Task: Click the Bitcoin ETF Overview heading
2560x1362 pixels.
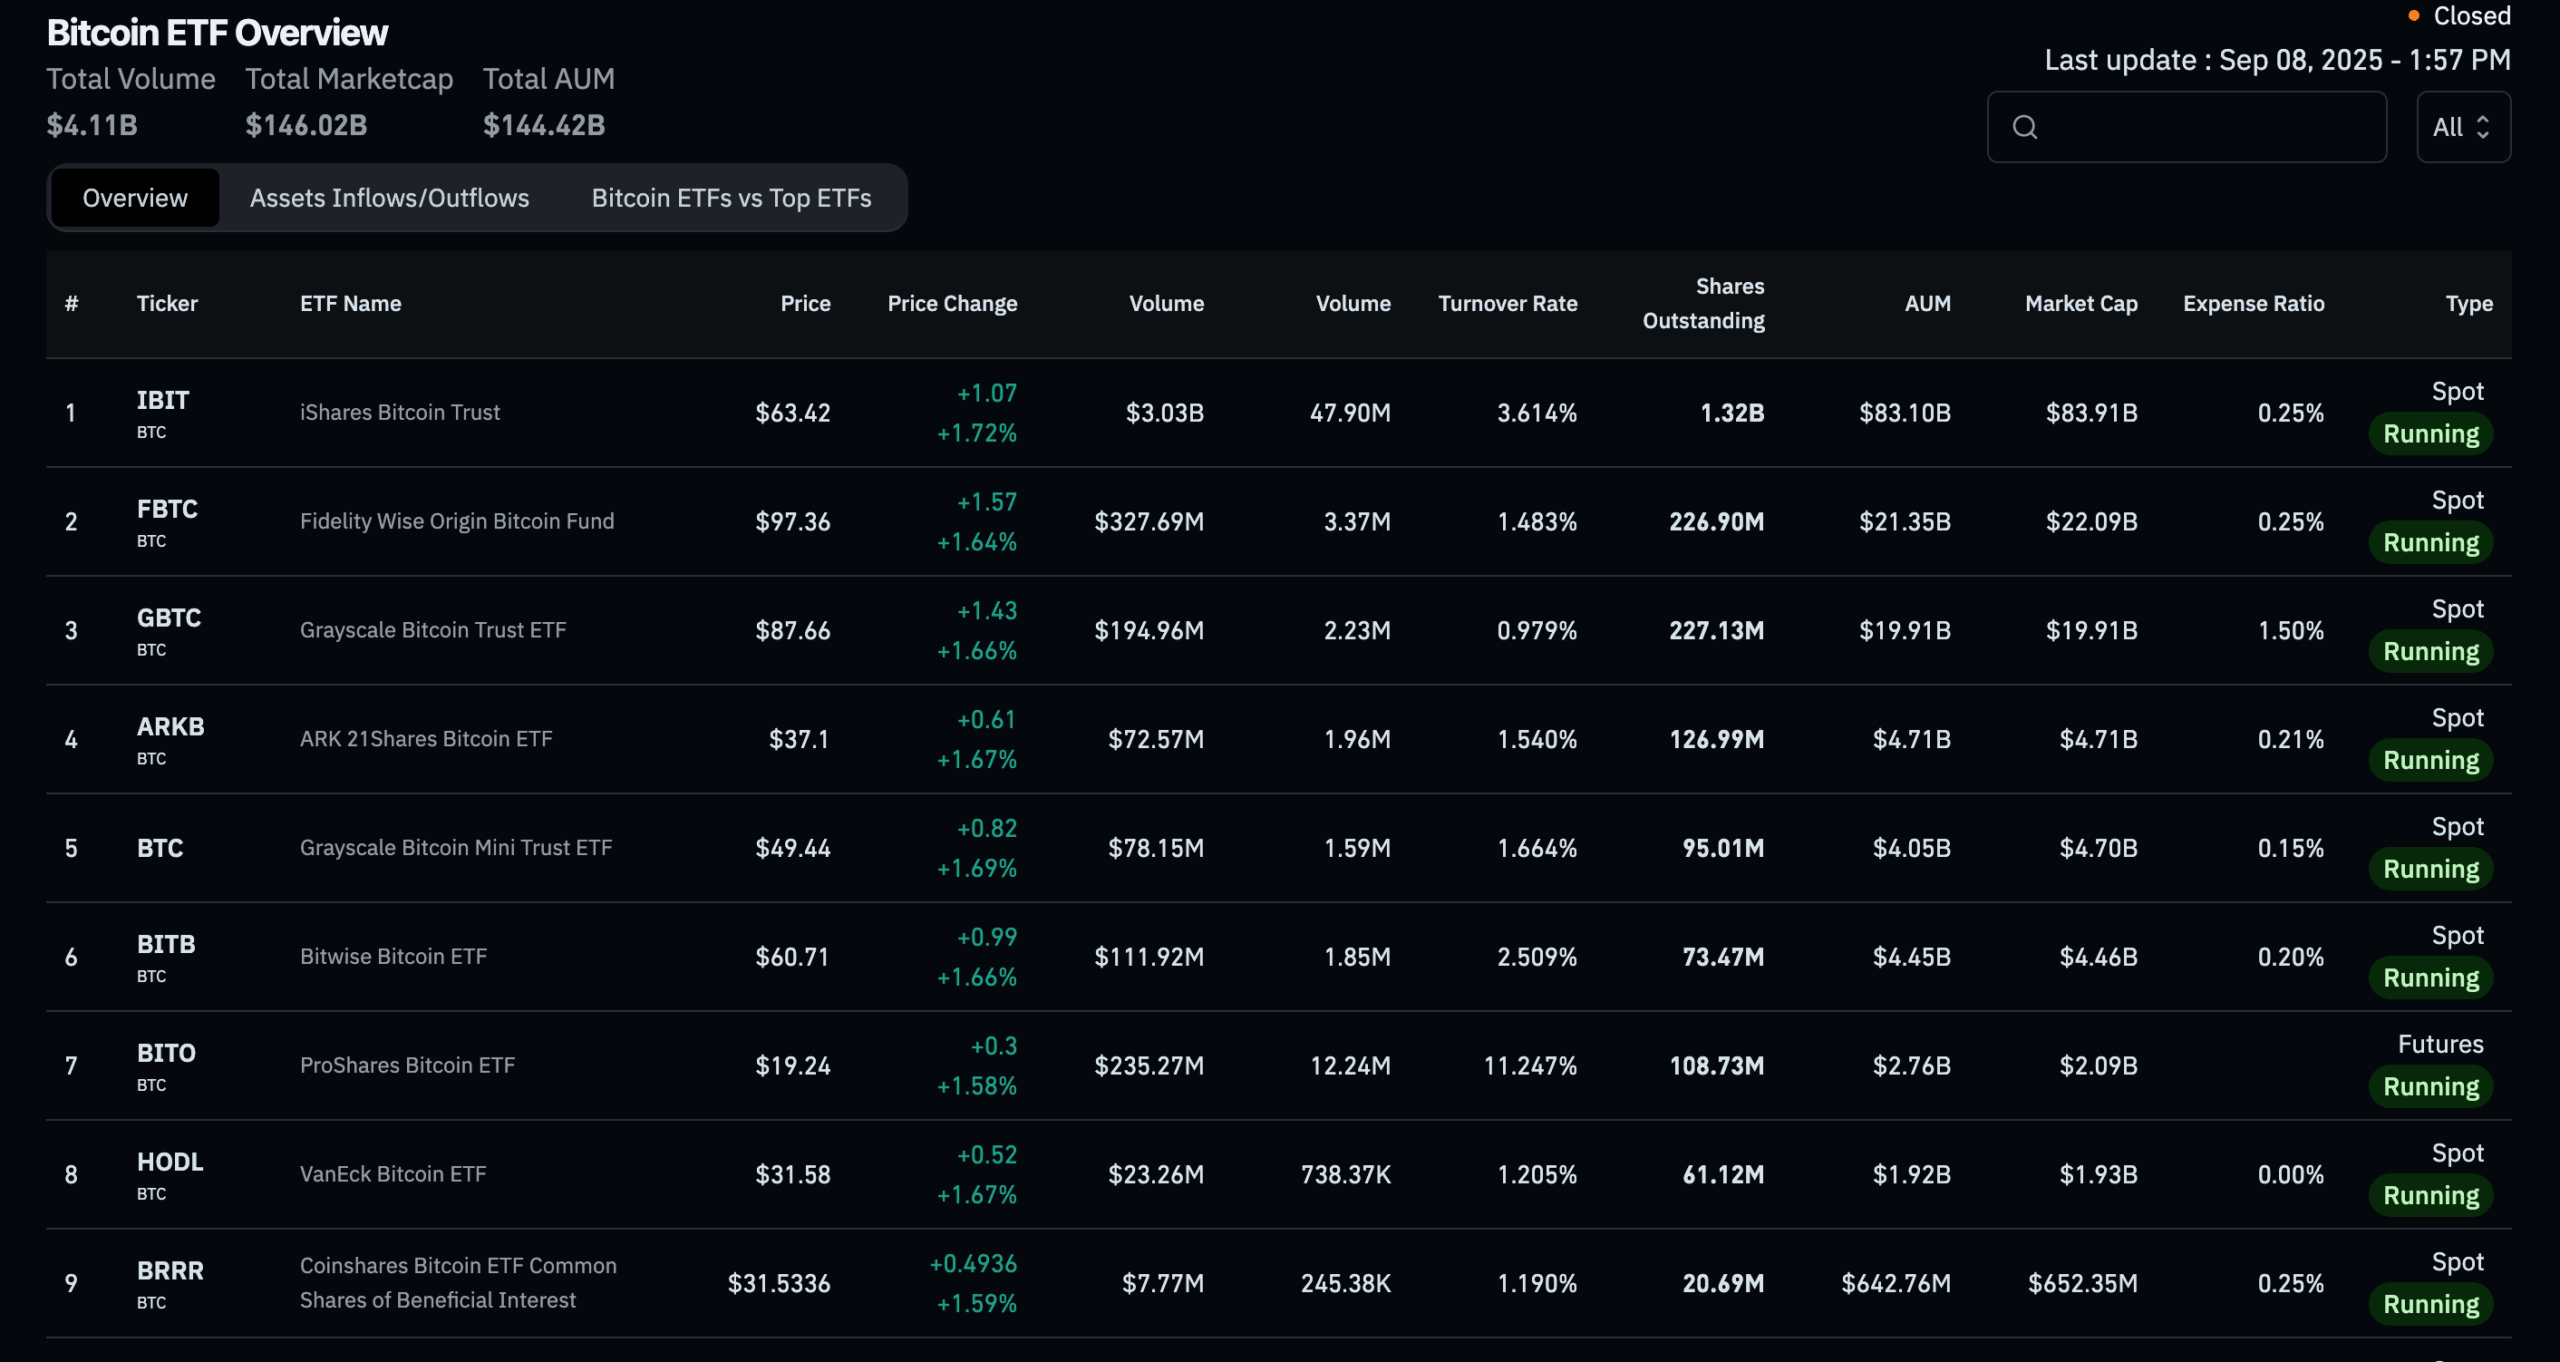Action: (217, 33)
